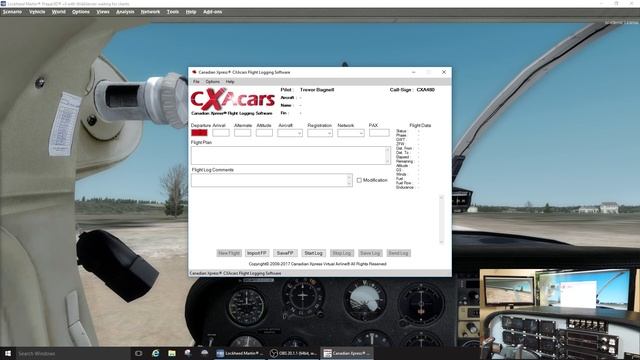This screenshot has height=360, width=640.
Task: Click the PAX input field
Action: click(x=379, y=133)
